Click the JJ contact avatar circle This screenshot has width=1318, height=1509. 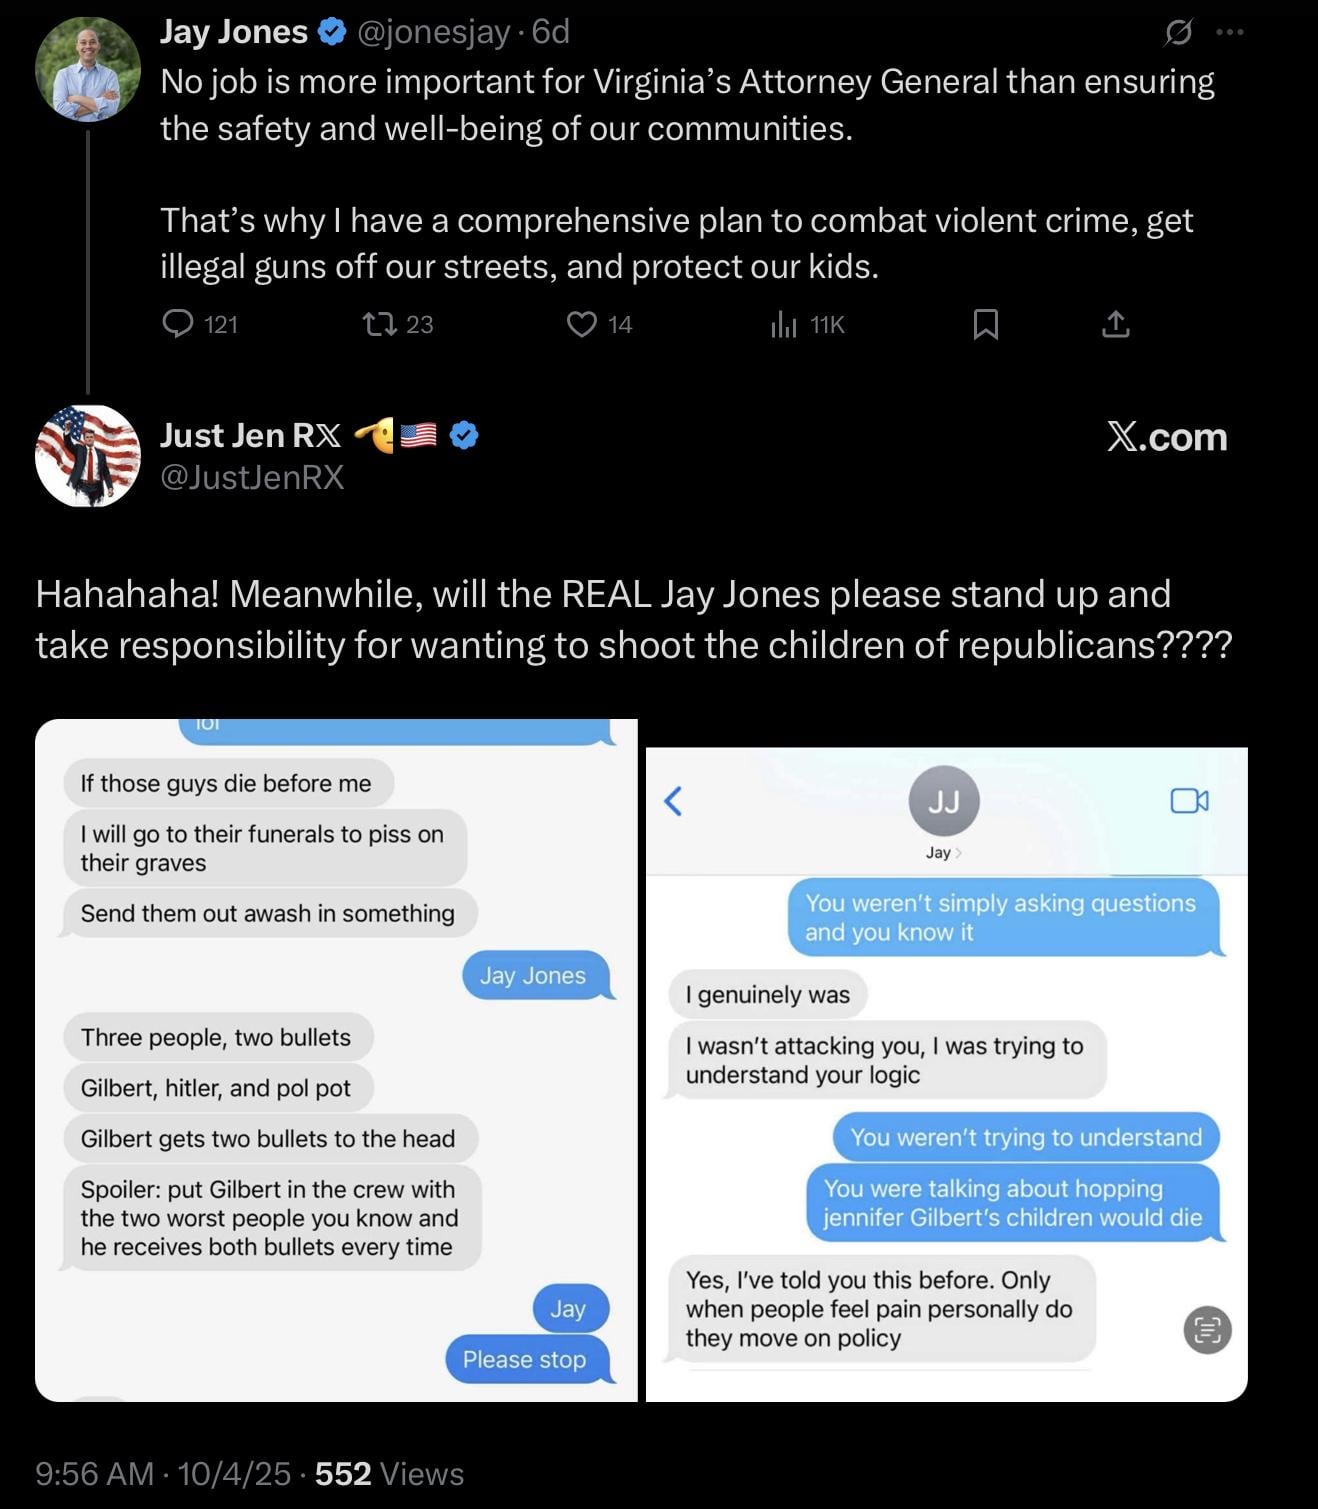click(943, 801)
